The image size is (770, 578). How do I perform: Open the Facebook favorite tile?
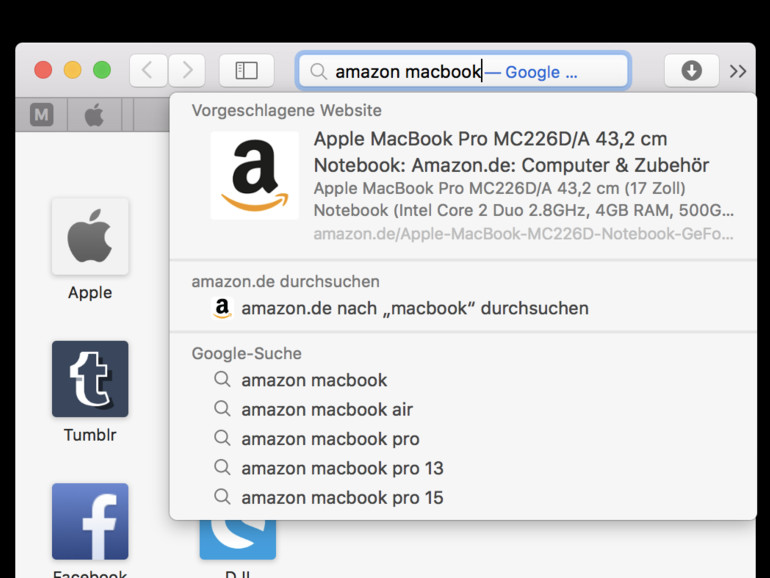[90, 521]
